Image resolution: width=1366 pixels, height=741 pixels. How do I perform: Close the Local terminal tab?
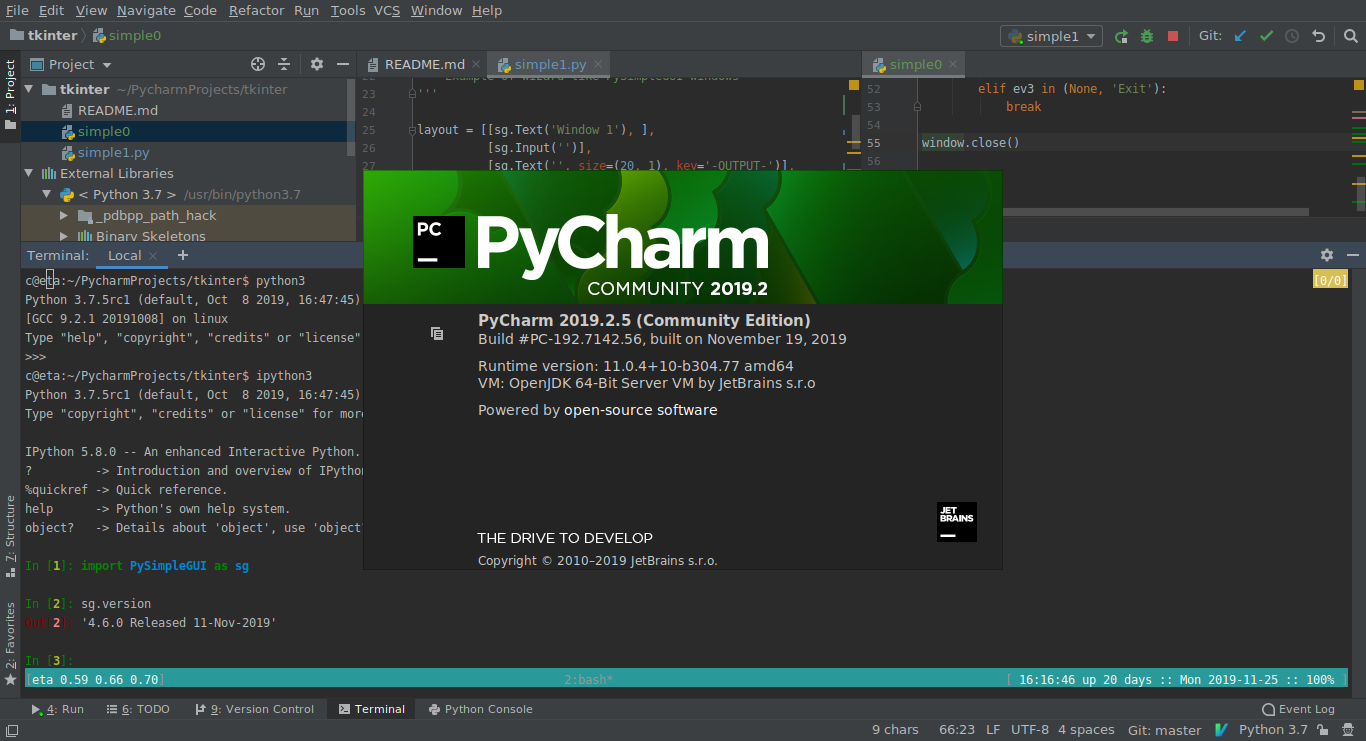click(x=153, y=255)
